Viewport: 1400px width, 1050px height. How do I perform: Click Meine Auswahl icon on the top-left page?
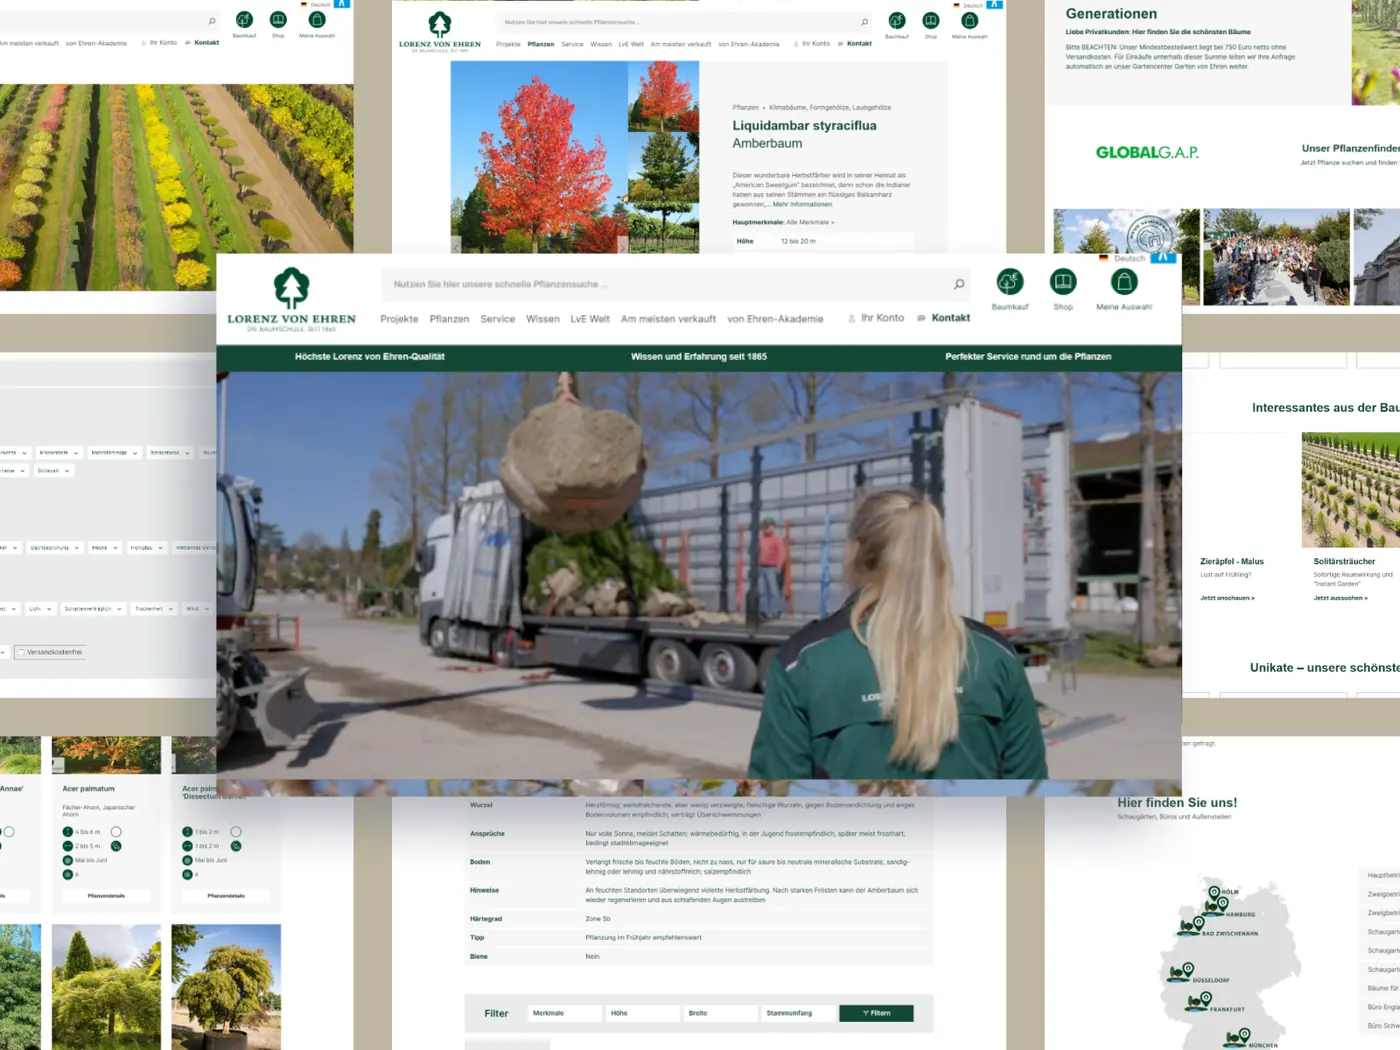click(317, 20)
